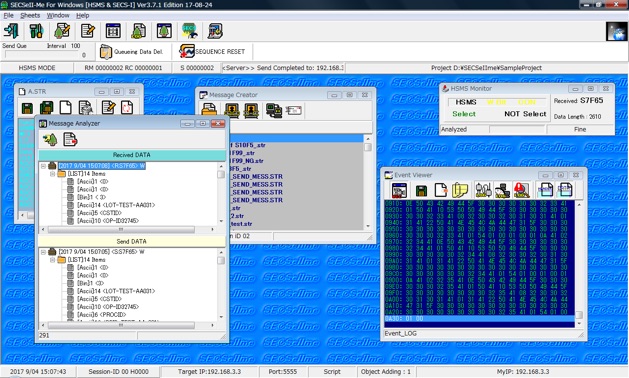The height and width of the screenshot is (378, 629).
Task: Click the blank new page icon in A.STR
Action: click(x=65, y=108)
